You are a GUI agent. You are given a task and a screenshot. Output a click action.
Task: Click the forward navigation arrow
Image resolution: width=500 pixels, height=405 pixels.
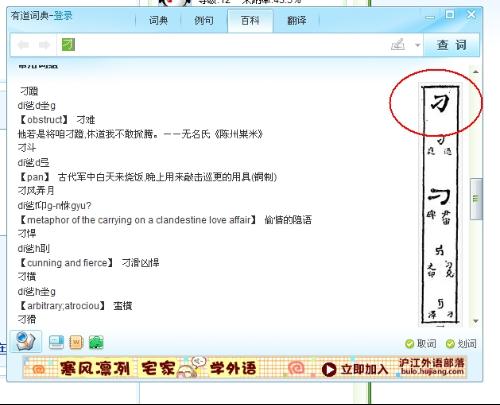click(x=44, y=45)
